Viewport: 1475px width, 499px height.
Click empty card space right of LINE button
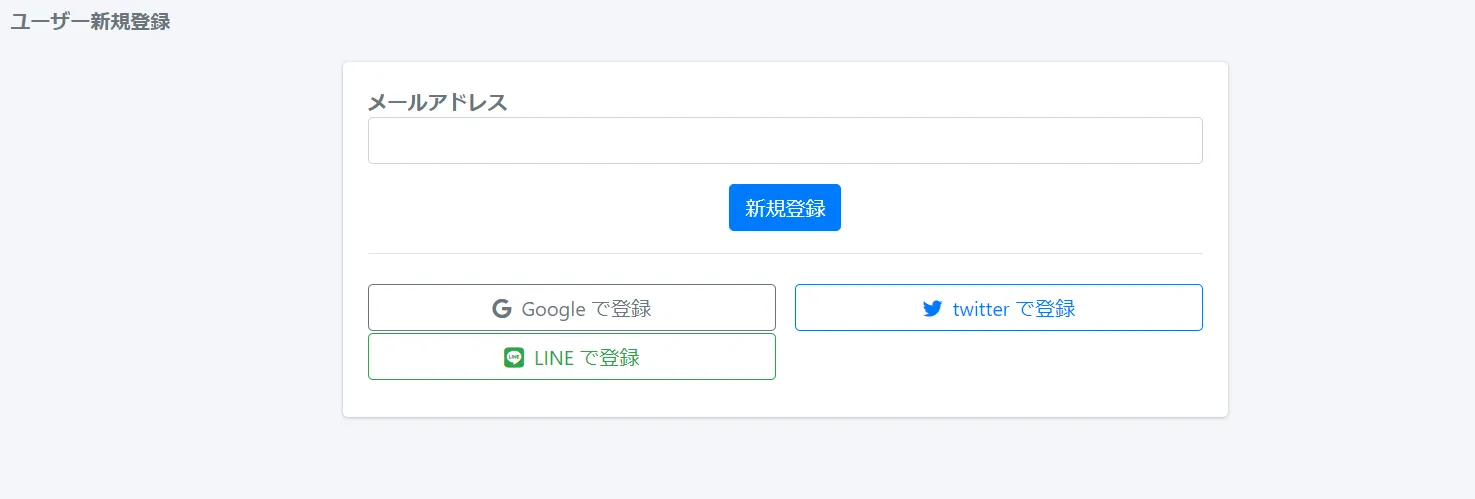(998, 357)
